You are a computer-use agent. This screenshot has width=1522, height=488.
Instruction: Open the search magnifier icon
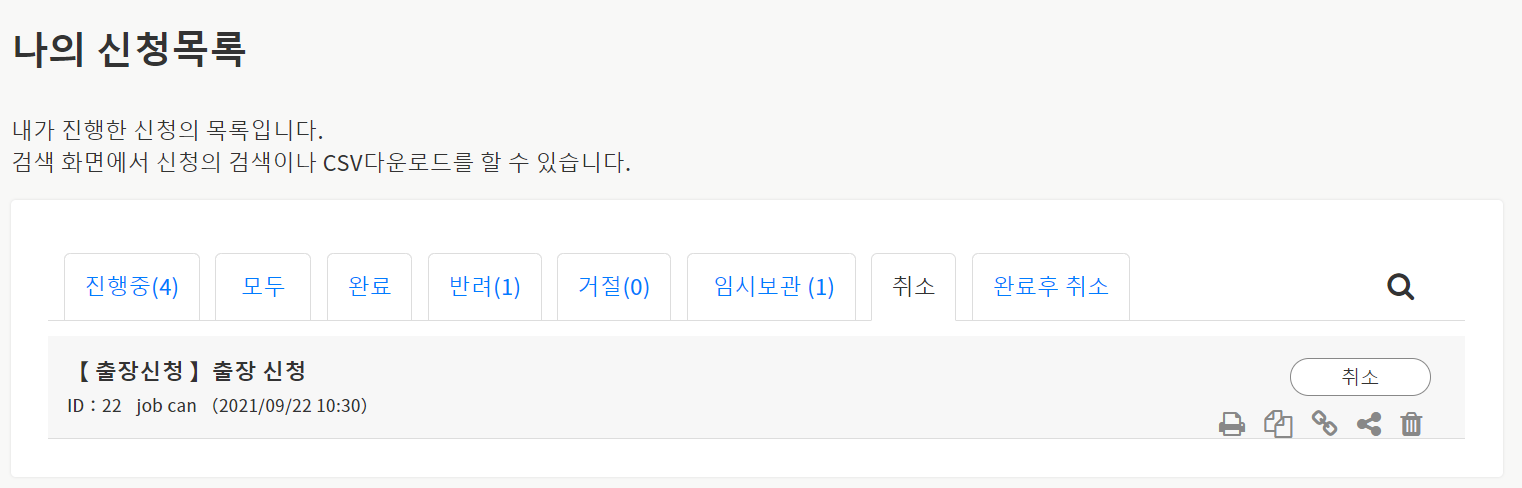click(x=1400, y=287)
